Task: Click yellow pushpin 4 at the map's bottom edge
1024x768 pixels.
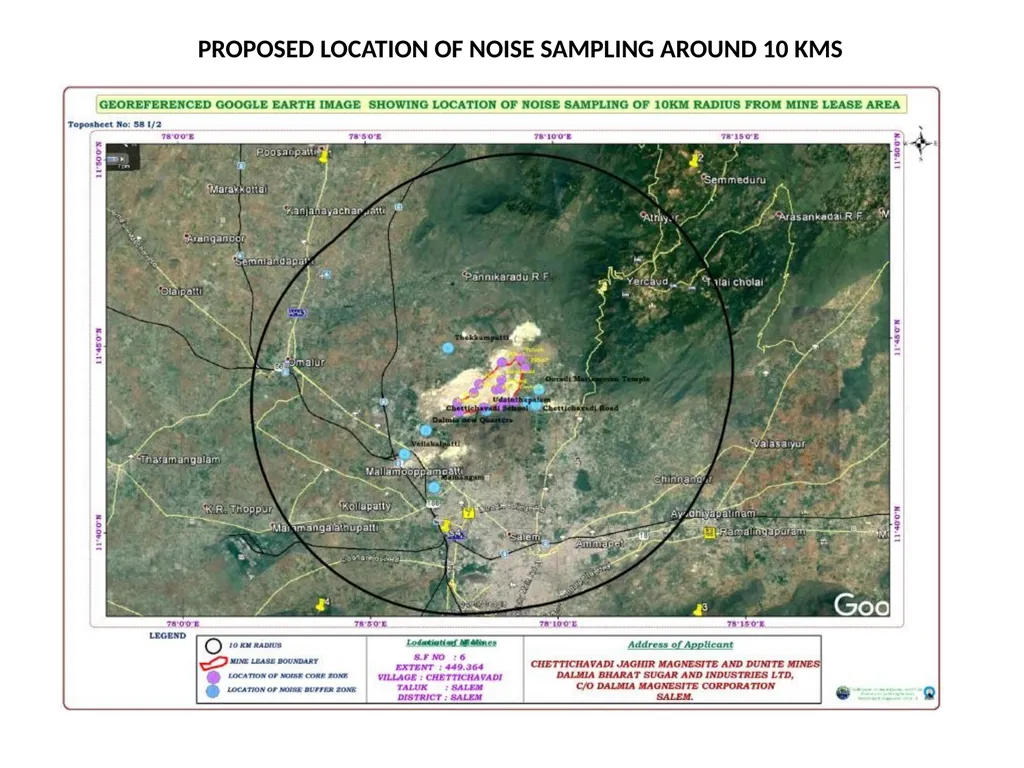Action: pyautogui.click(x=322, y=604)
